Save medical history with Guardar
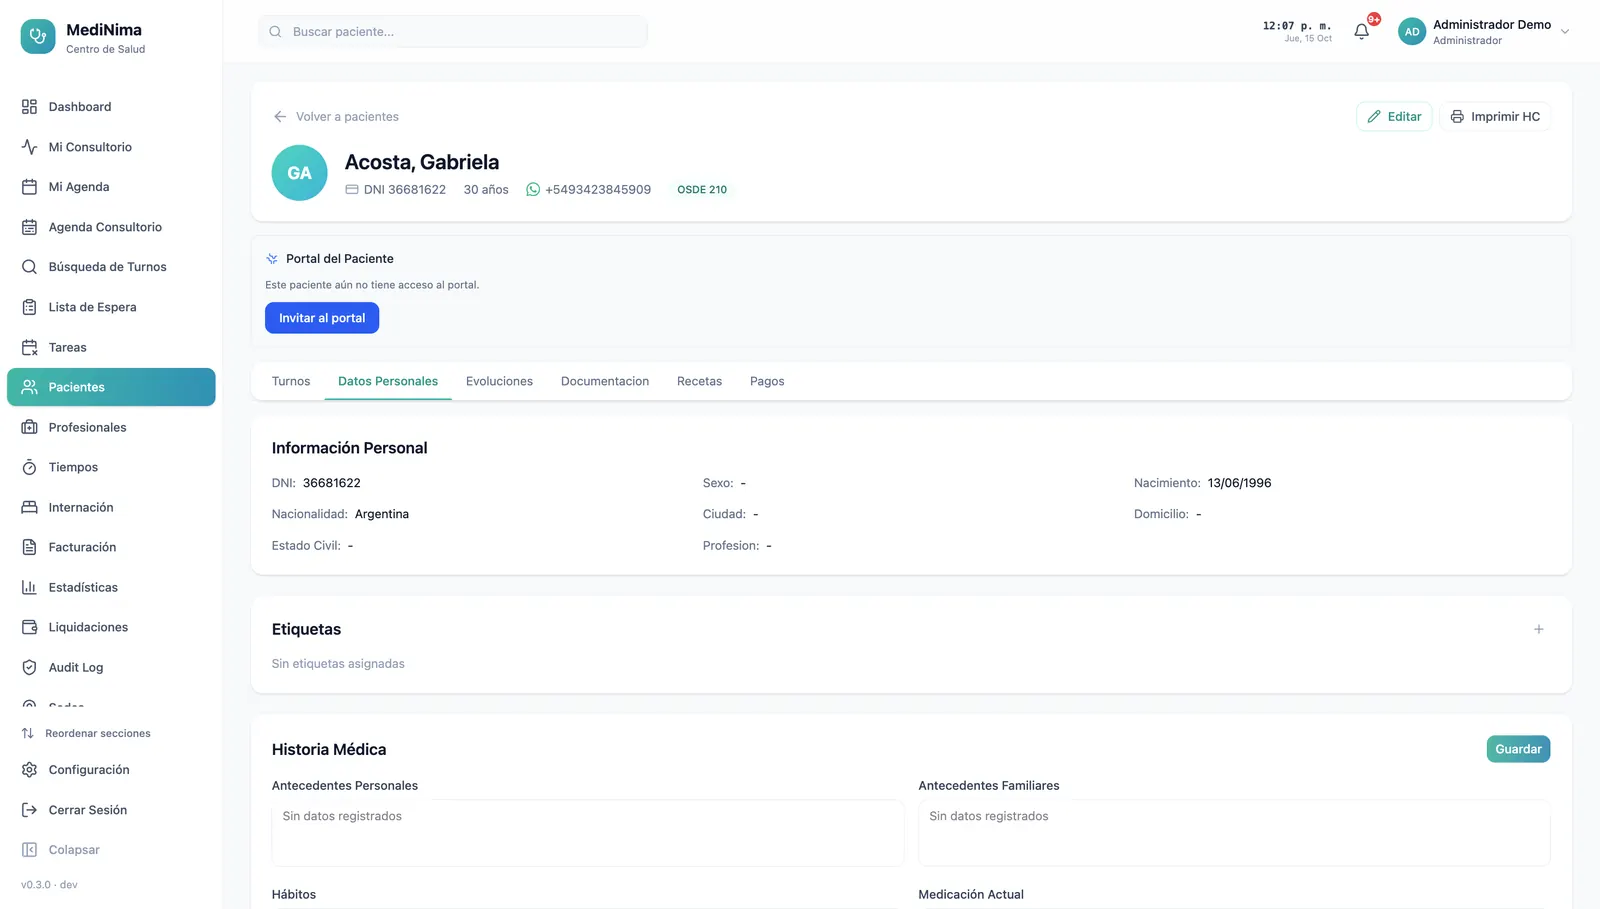Image resolution: width=1600 pixels, height=909 pixels. point(1518,749)
